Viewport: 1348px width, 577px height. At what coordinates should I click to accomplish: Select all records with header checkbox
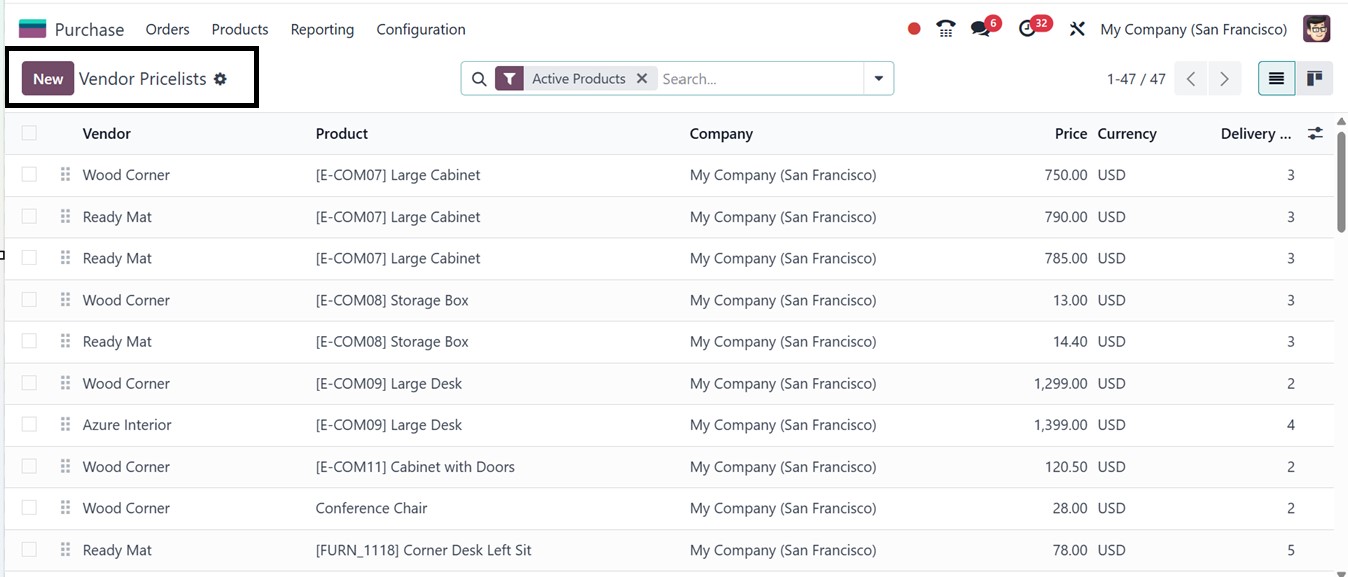29,133
